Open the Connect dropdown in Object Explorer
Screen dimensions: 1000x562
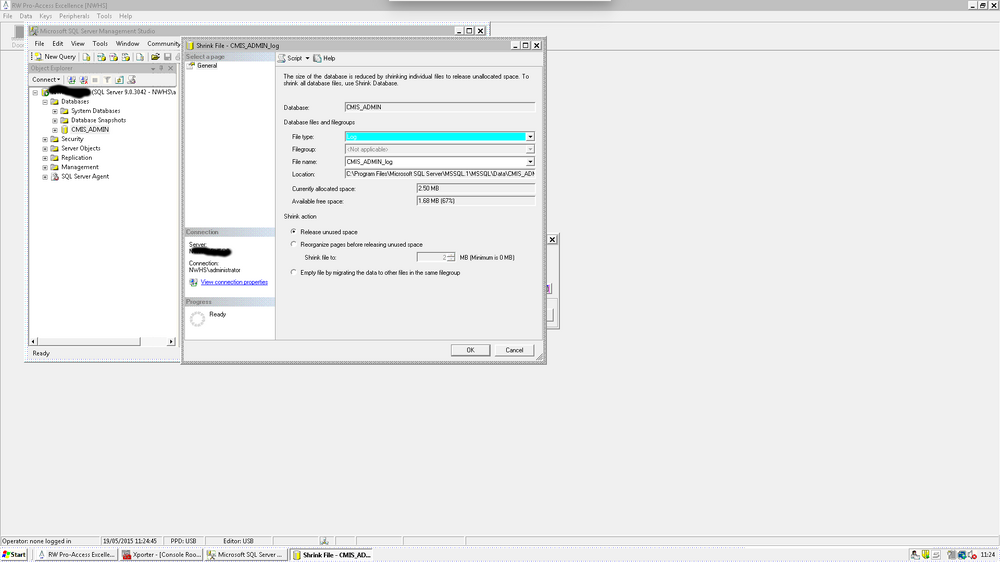46,80
